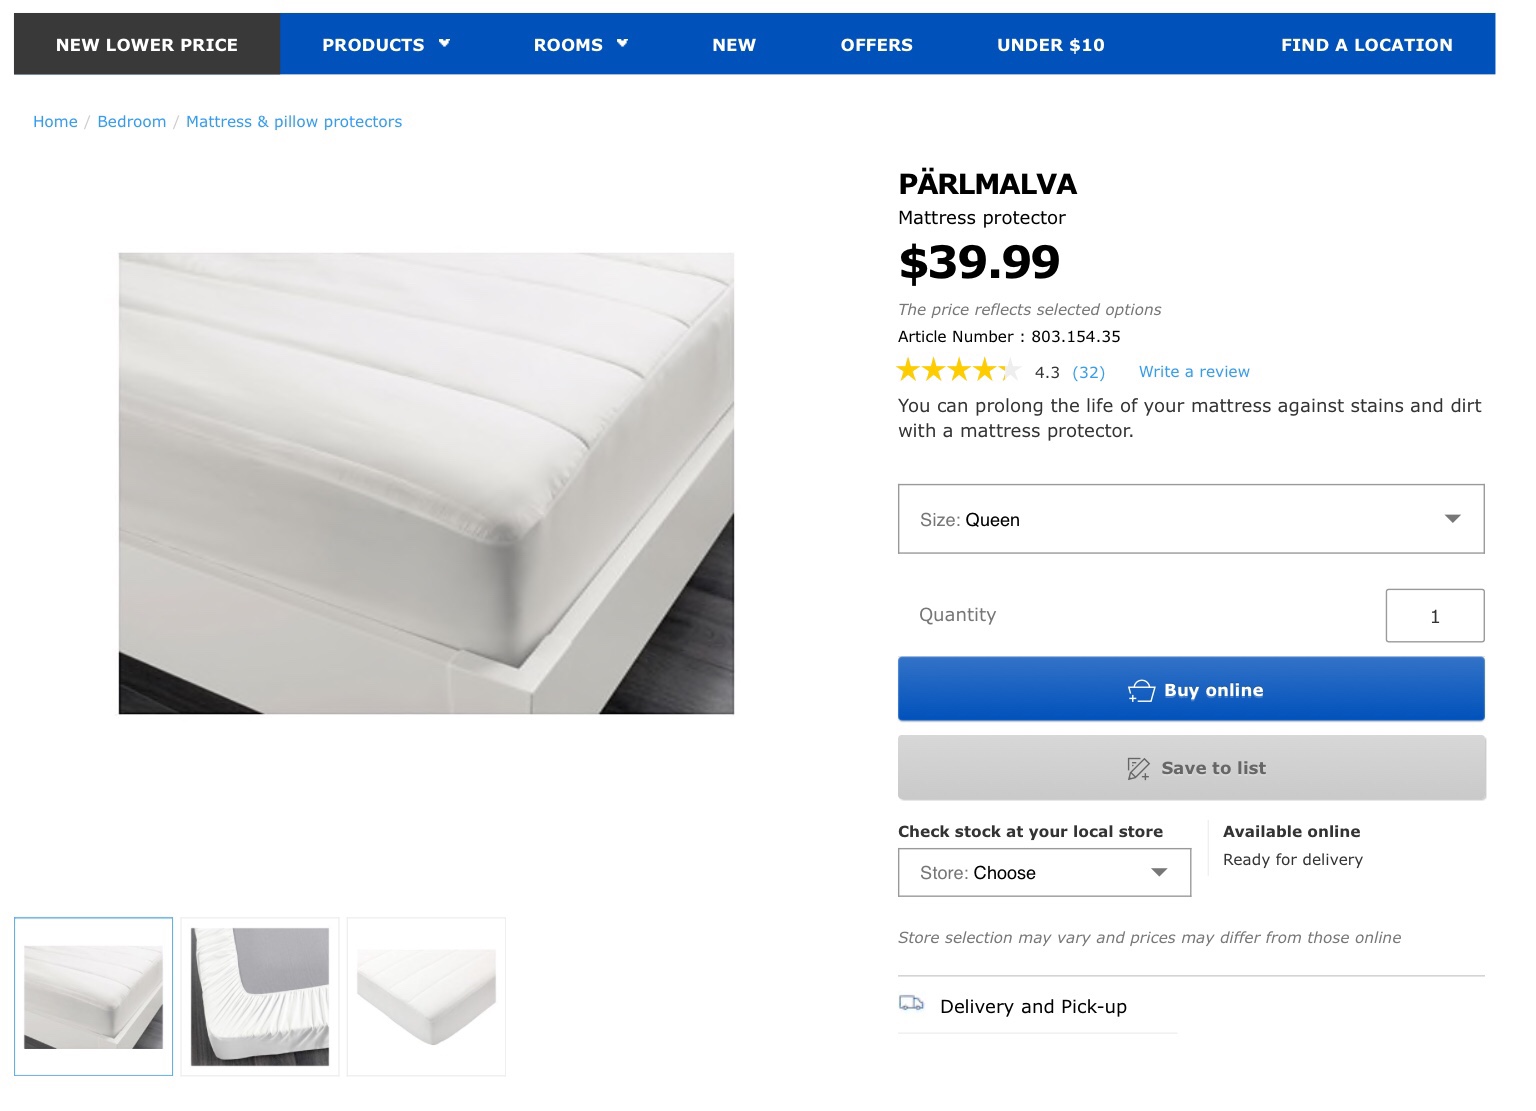Go to Bedroom in the breadcrumb
The image size is (1536, 1111).
click(132, 122)
